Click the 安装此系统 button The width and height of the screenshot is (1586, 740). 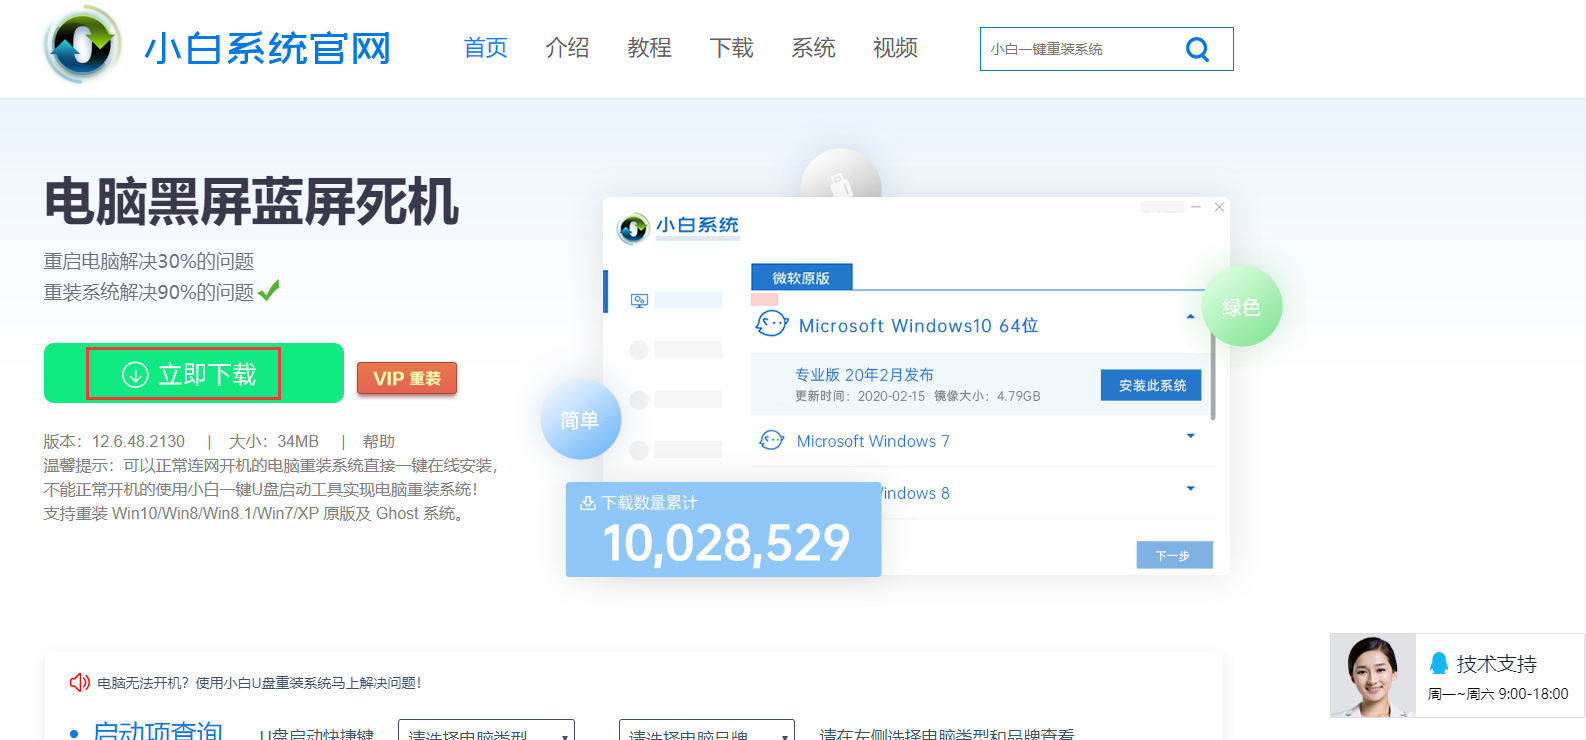(1151, 385)
